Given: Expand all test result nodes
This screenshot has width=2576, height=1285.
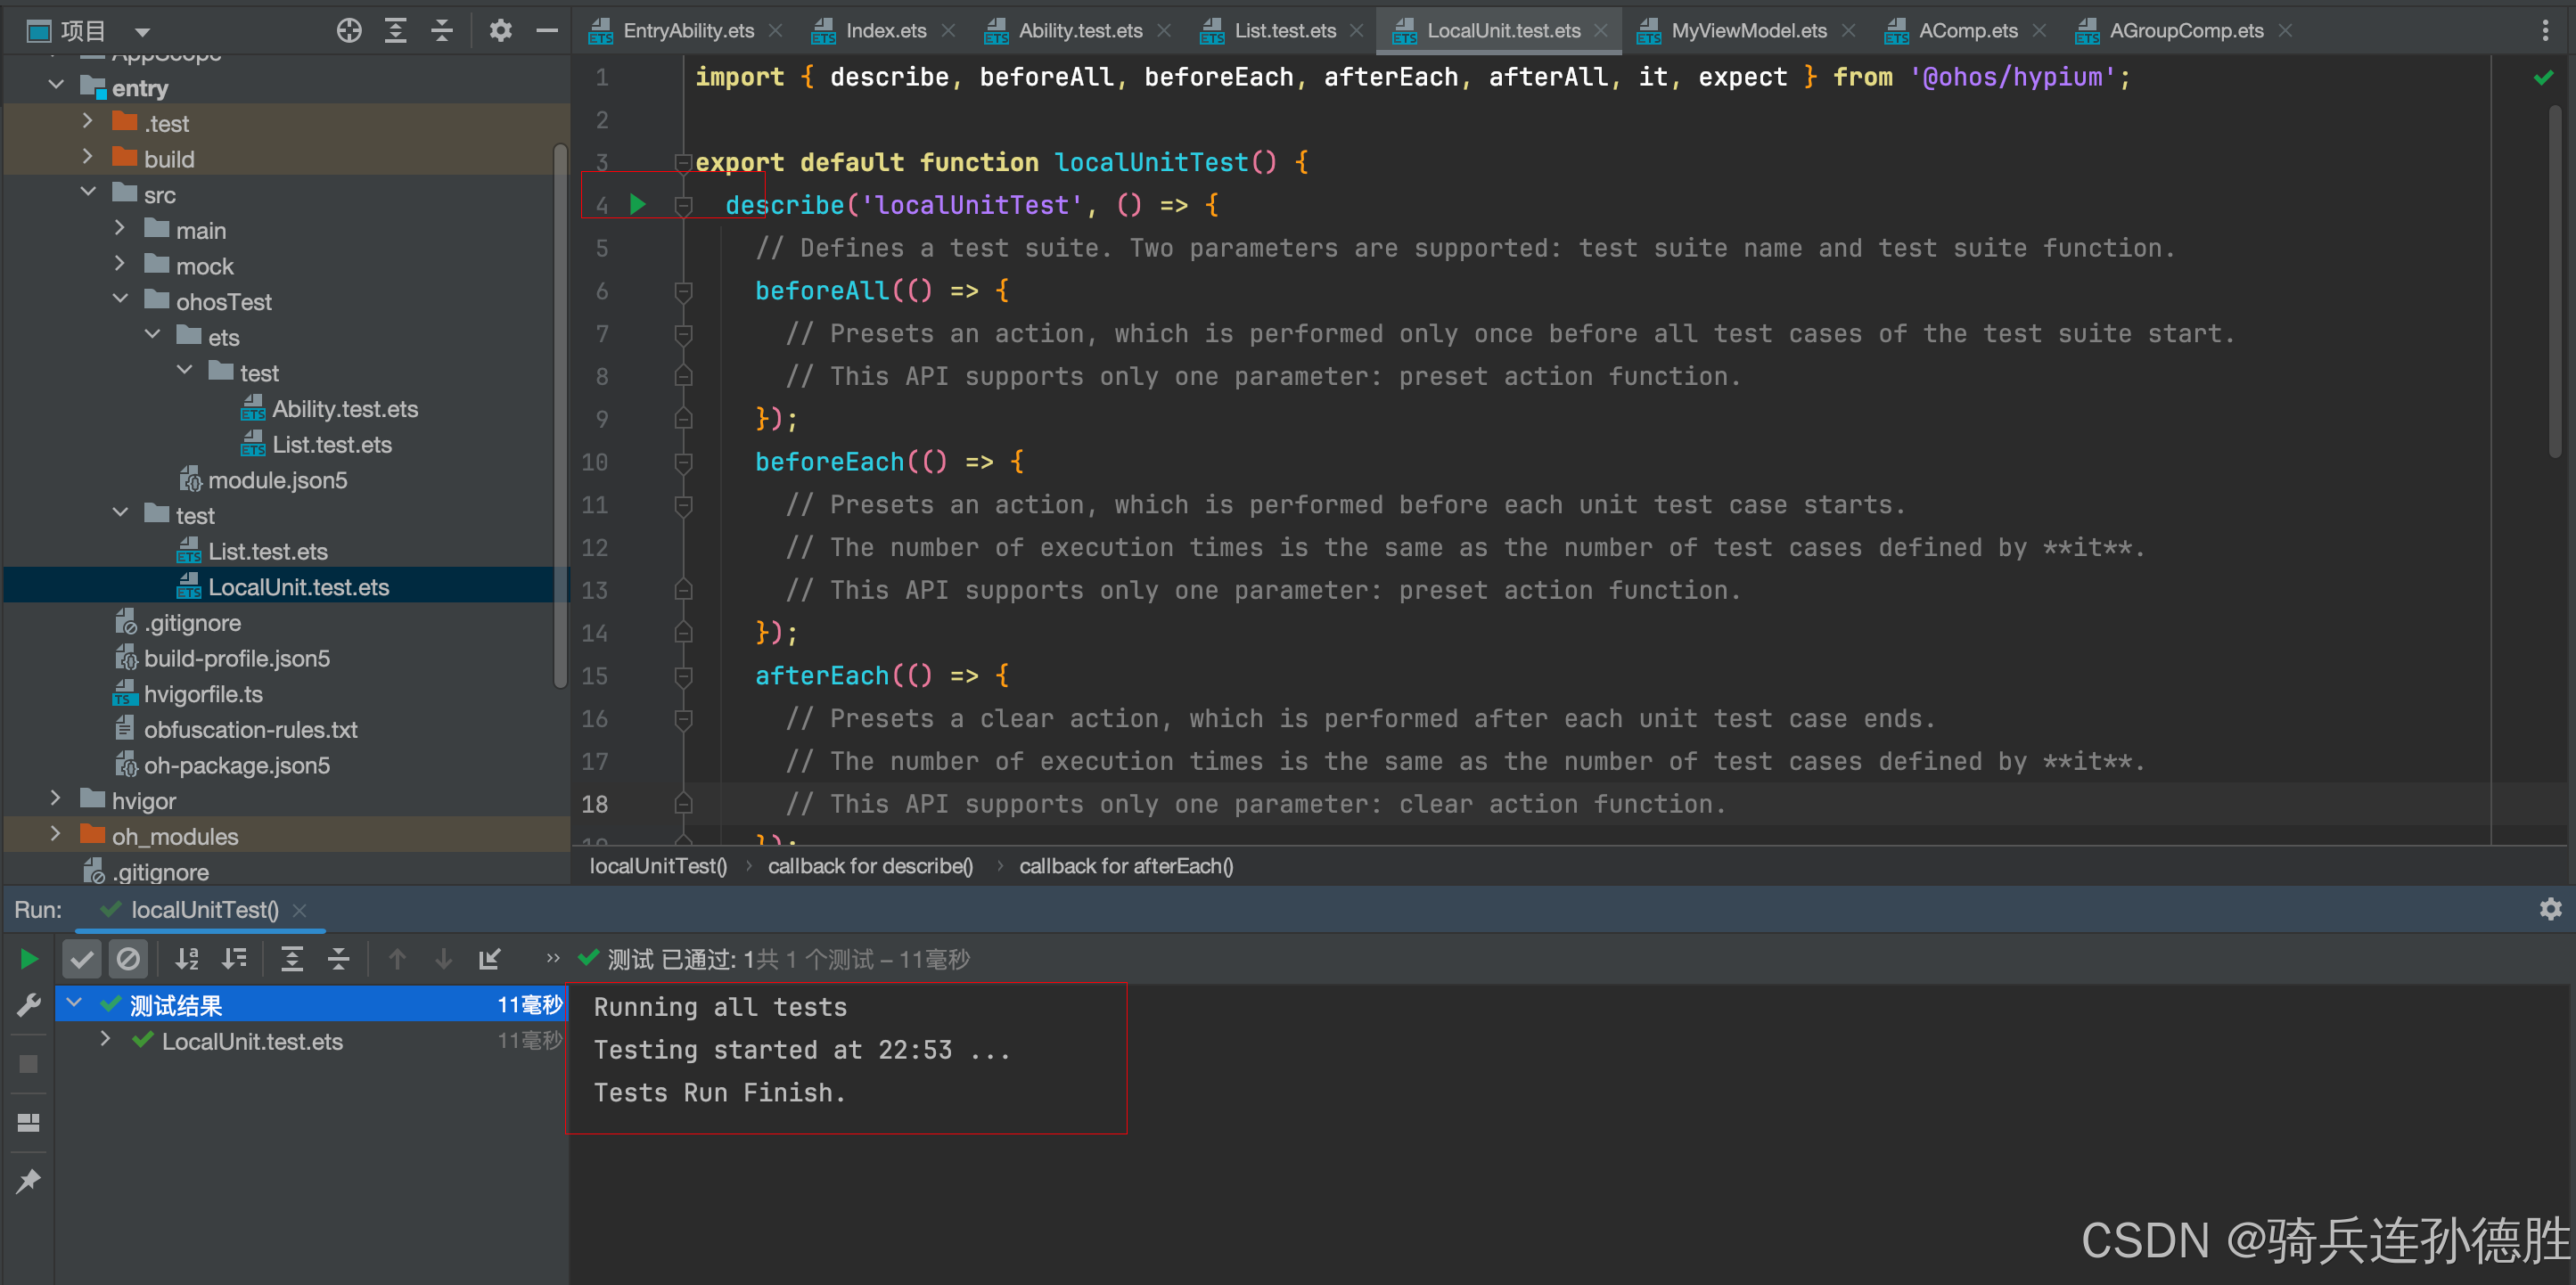Looking at the screenshot, I should coord(292,959).
